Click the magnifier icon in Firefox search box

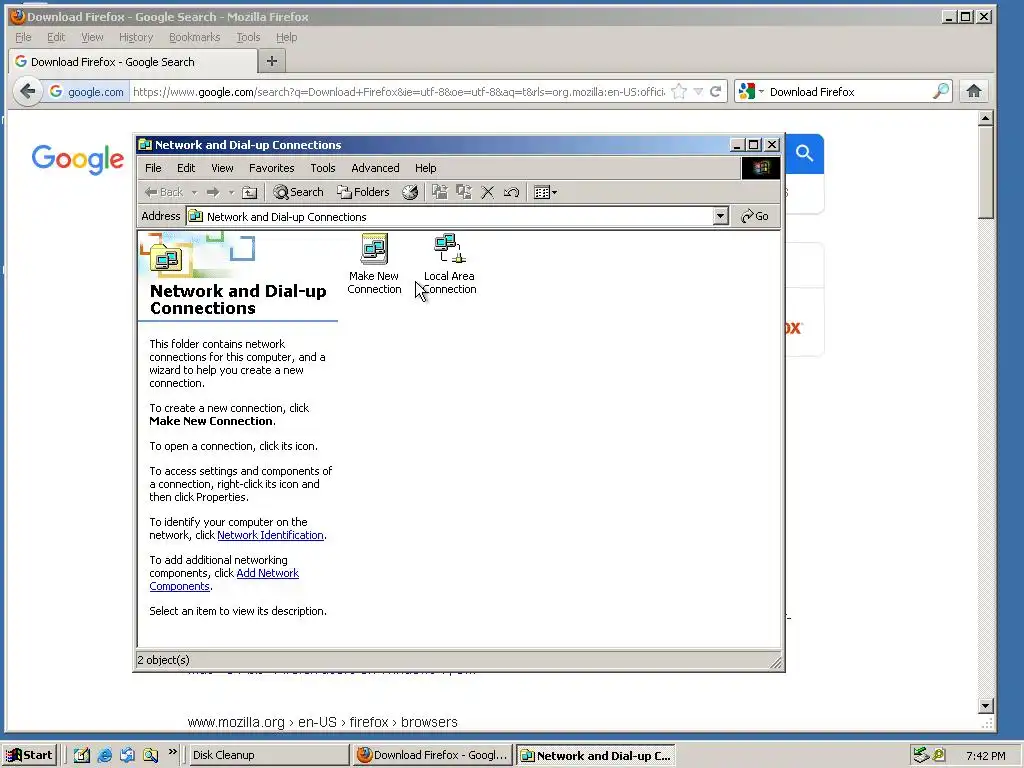click(940, 91)
